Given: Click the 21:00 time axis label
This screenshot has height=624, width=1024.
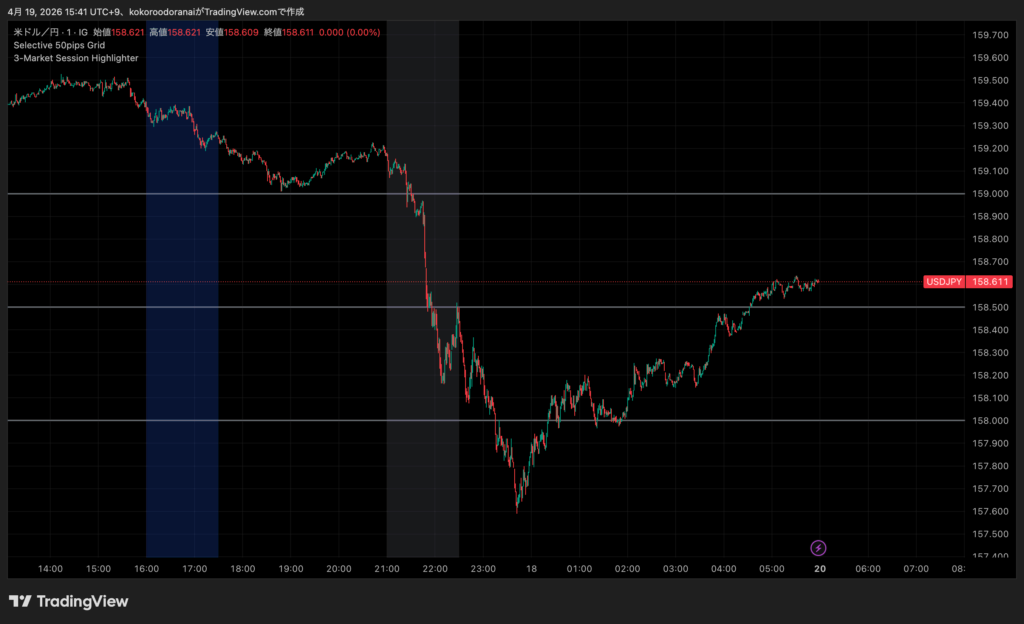Looking at the screenshot, I should (386, 568).
